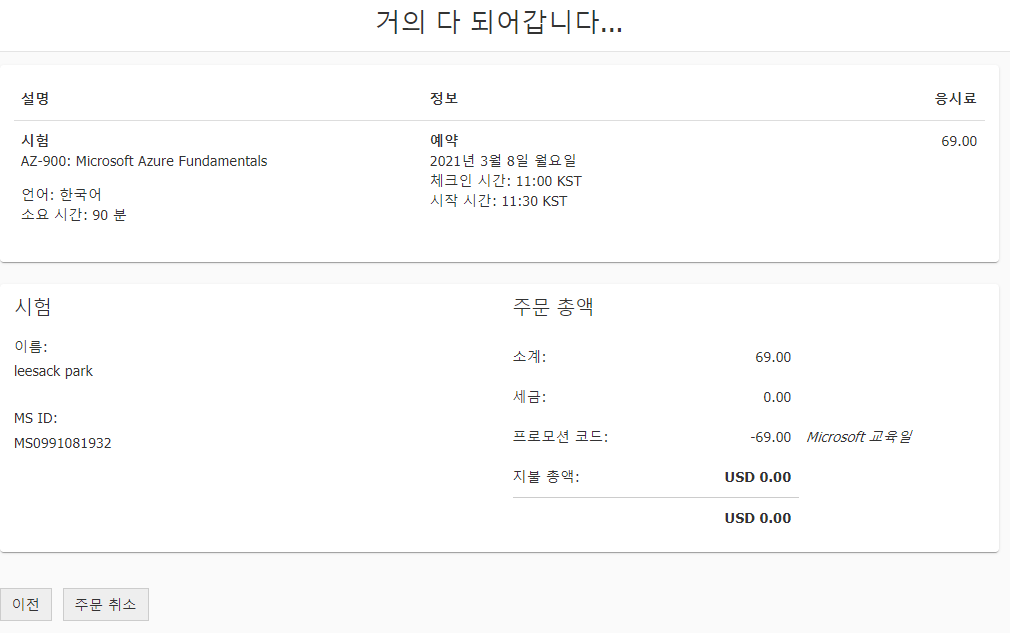Click the 소계: label
The width and height of the screenshot is (1010, 633).
click(529, 357)
